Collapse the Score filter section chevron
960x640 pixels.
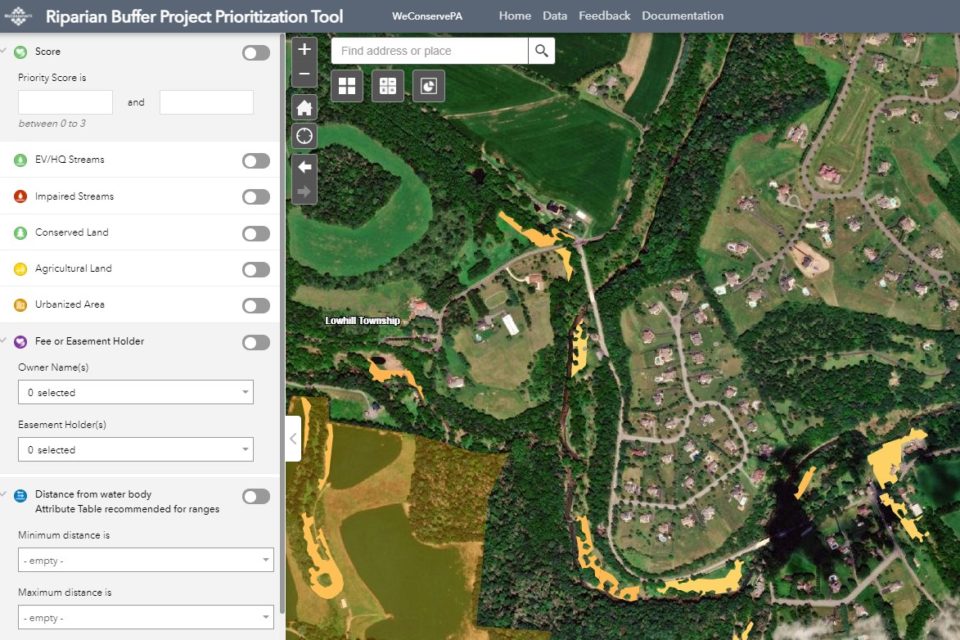pos(4,51)
